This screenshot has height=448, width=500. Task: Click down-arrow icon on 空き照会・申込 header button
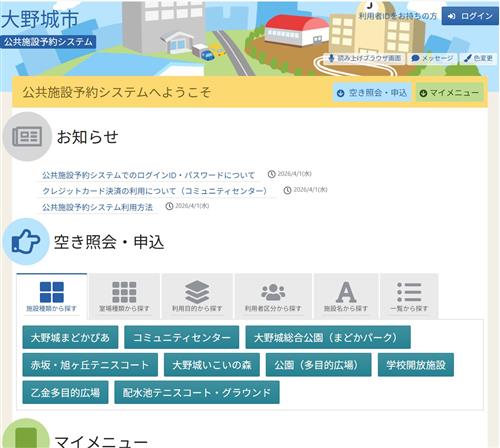click(340, 93)
